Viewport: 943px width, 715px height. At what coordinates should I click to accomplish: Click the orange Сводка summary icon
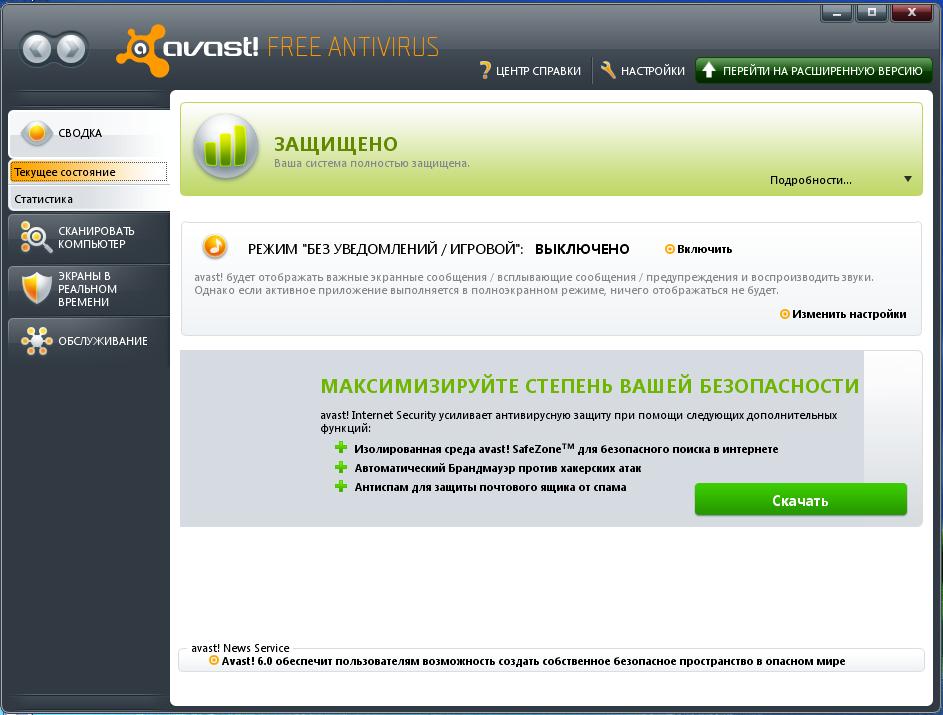coord(37,133)
